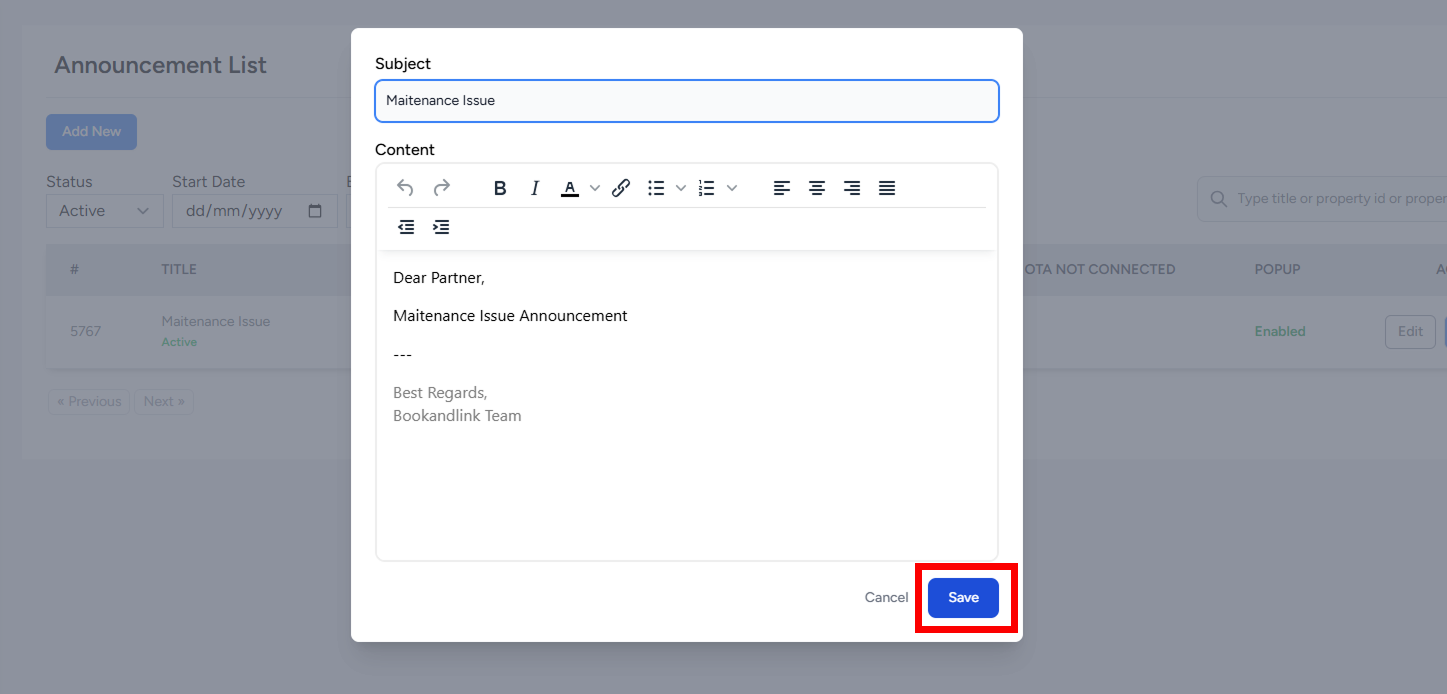This screenshot has width=1447, height=694.
Task: Align text left
Action: pos(782,188)
